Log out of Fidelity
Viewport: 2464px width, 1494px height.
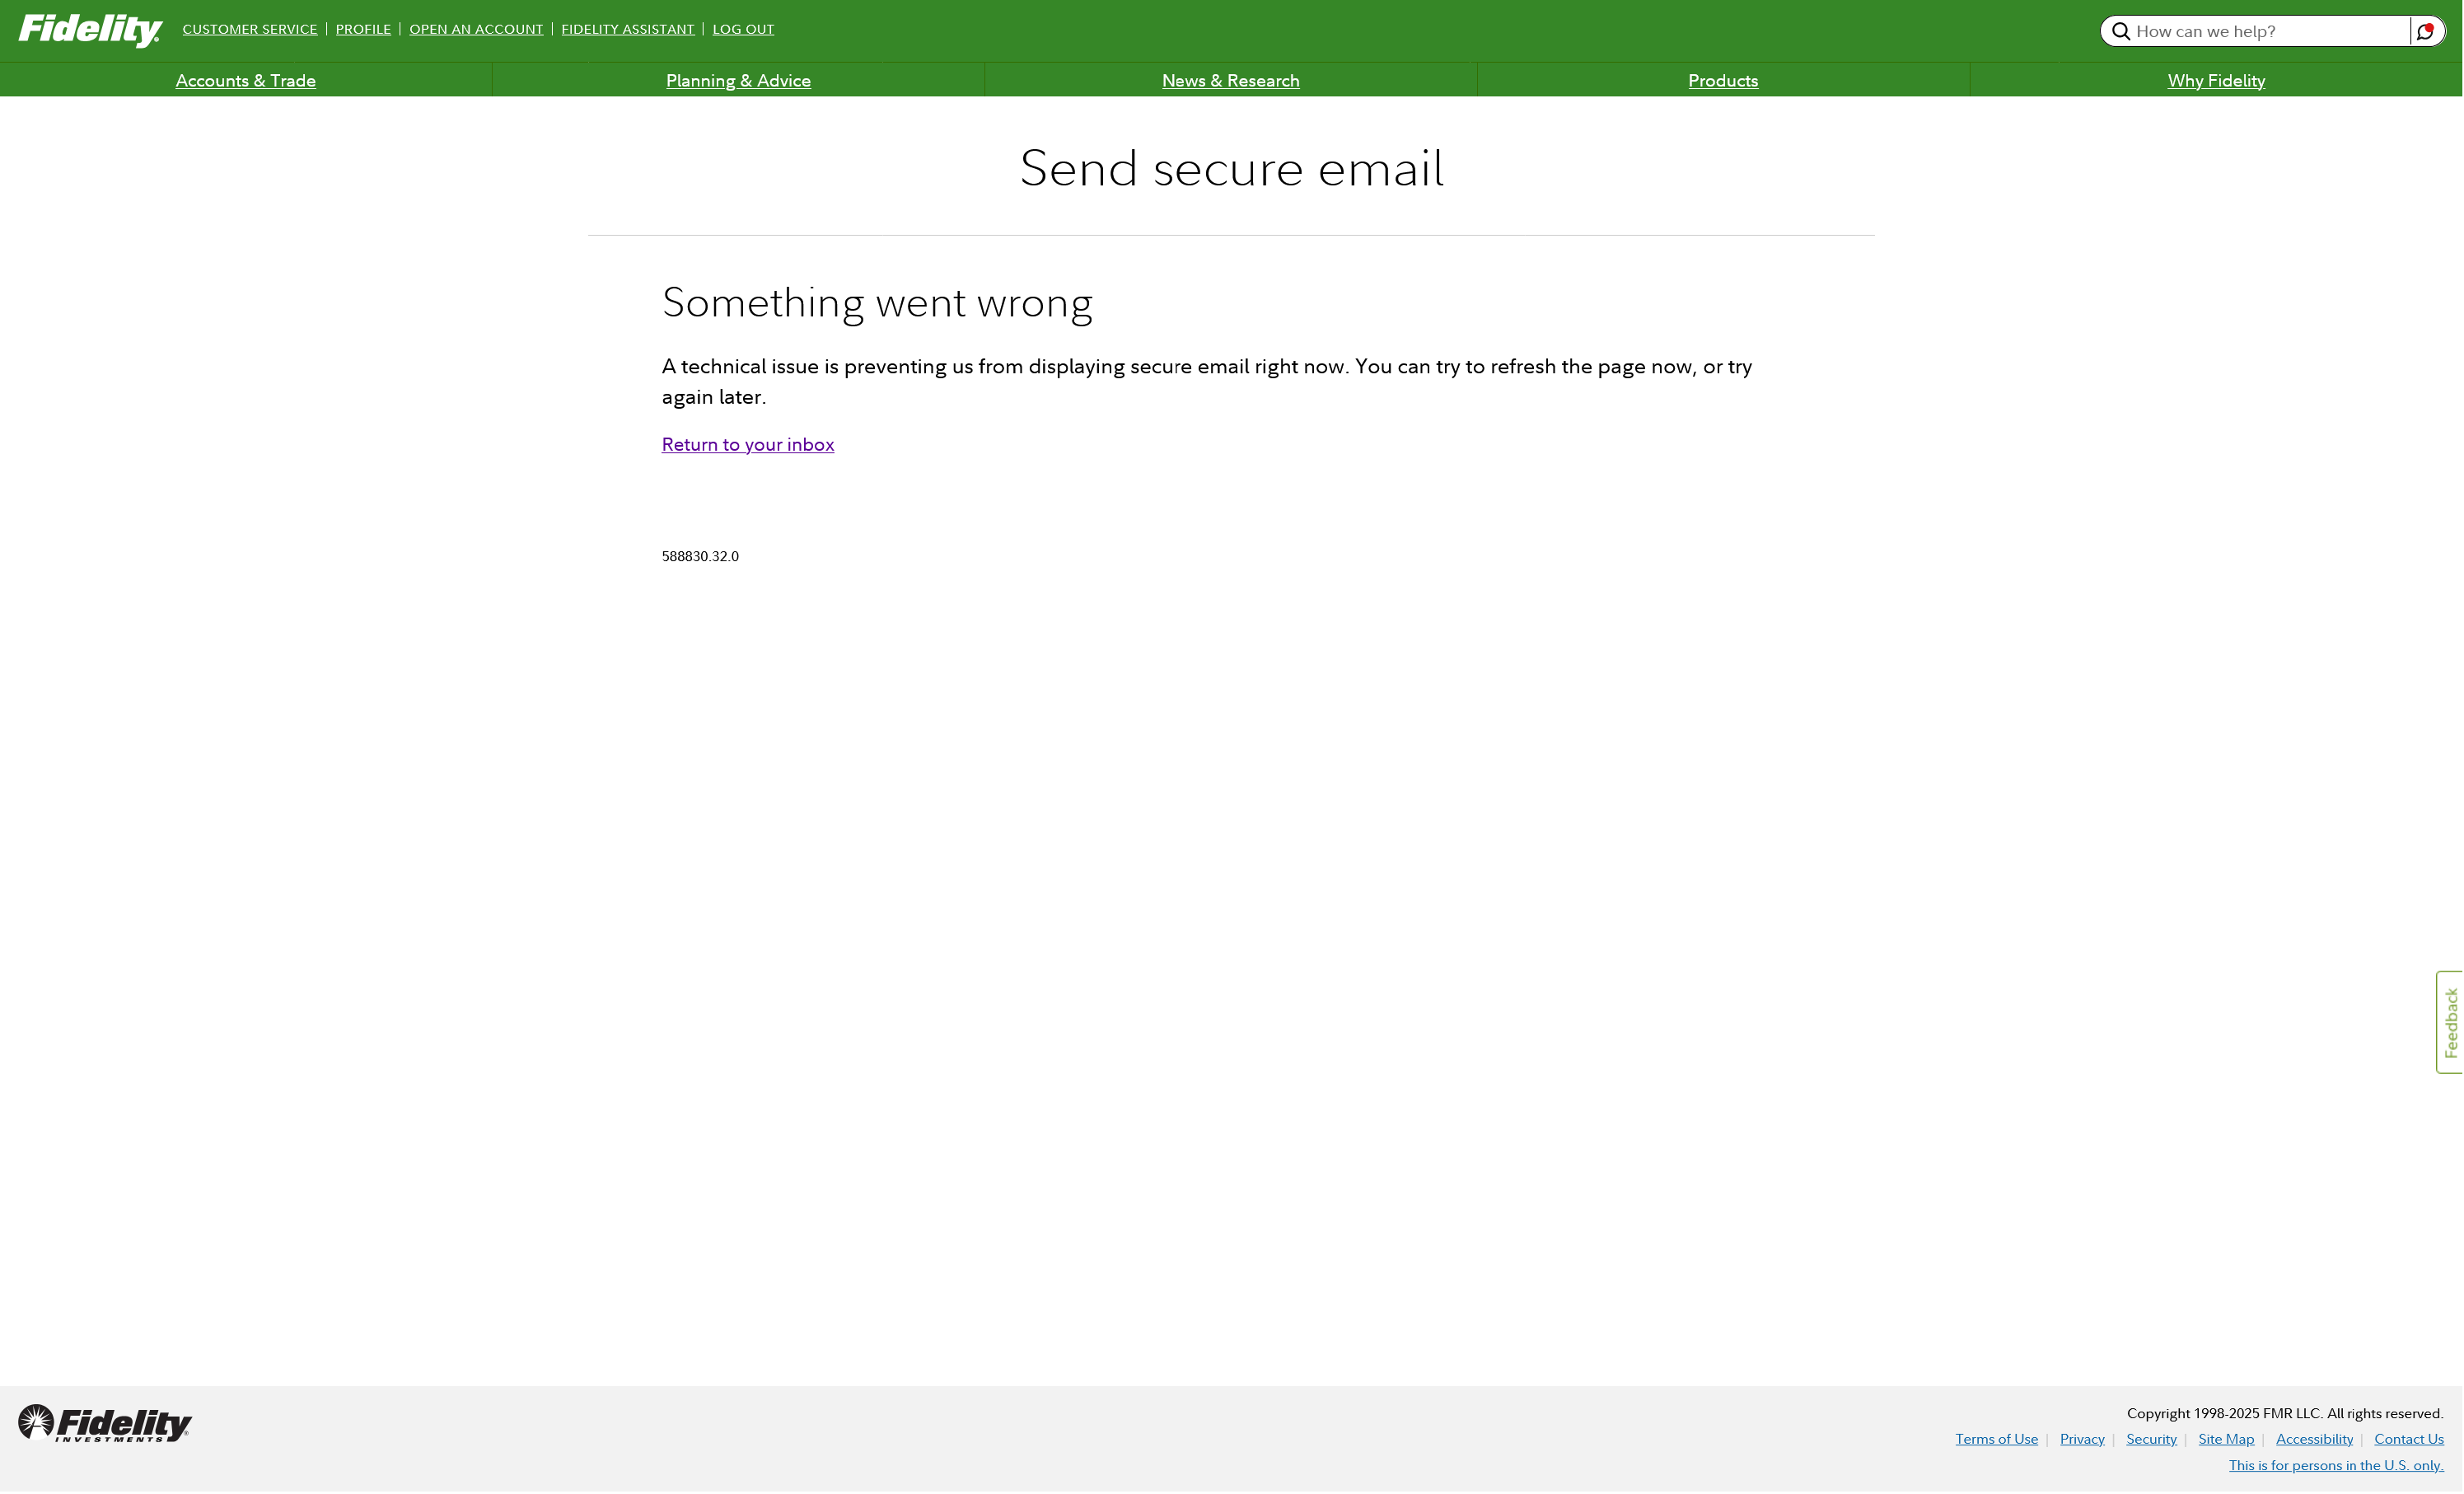[x=742, y=29]
